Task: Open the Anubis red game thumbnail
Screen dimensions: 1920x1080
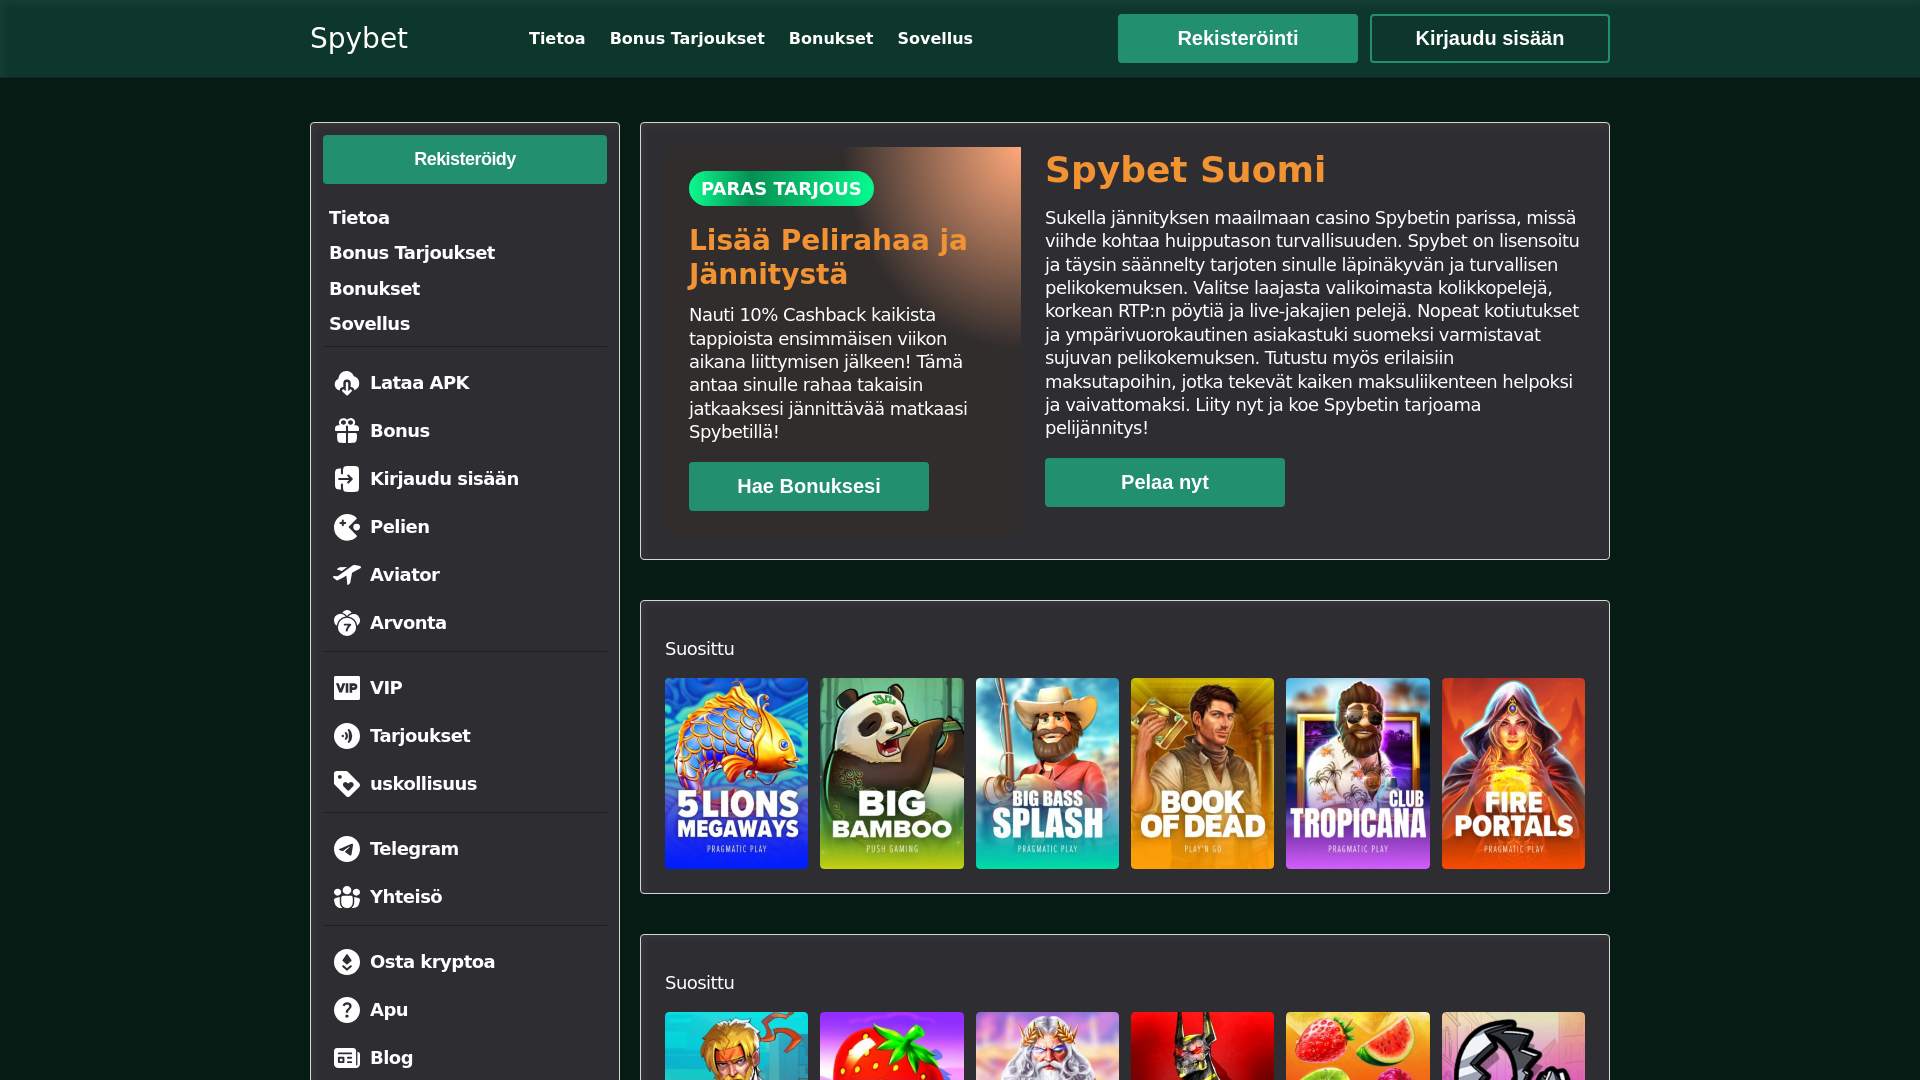Action: (x=1202, y=1046)
